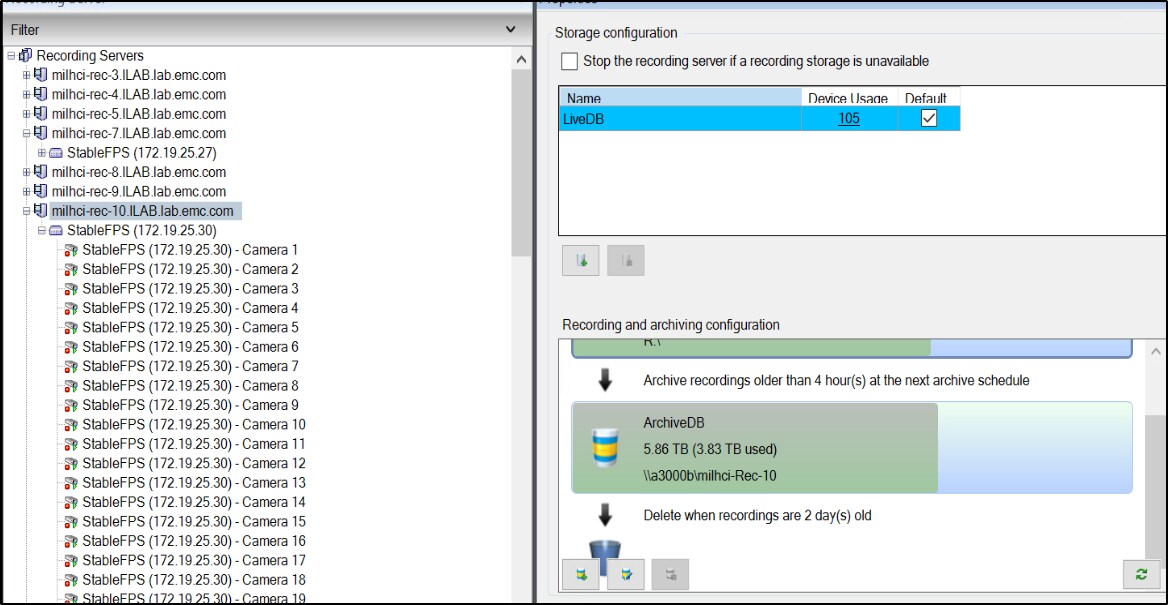Select StableFPS (172.19.25.30) - Camera 15
The height and width of the screenshot is (605, 1168).
click(x=194, y=521)
